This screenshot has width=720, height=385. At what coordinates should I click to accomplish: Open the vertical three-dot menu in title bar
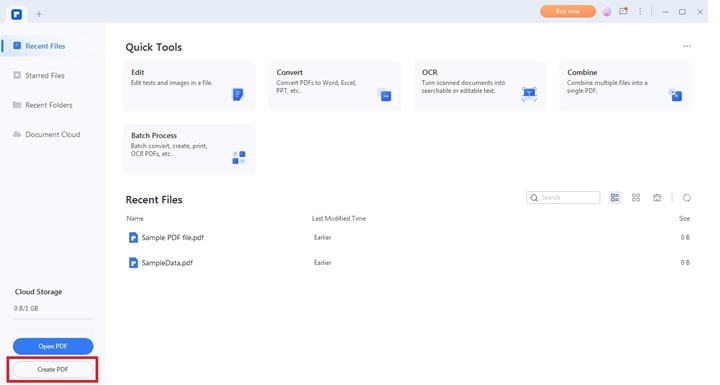[640, 11]
